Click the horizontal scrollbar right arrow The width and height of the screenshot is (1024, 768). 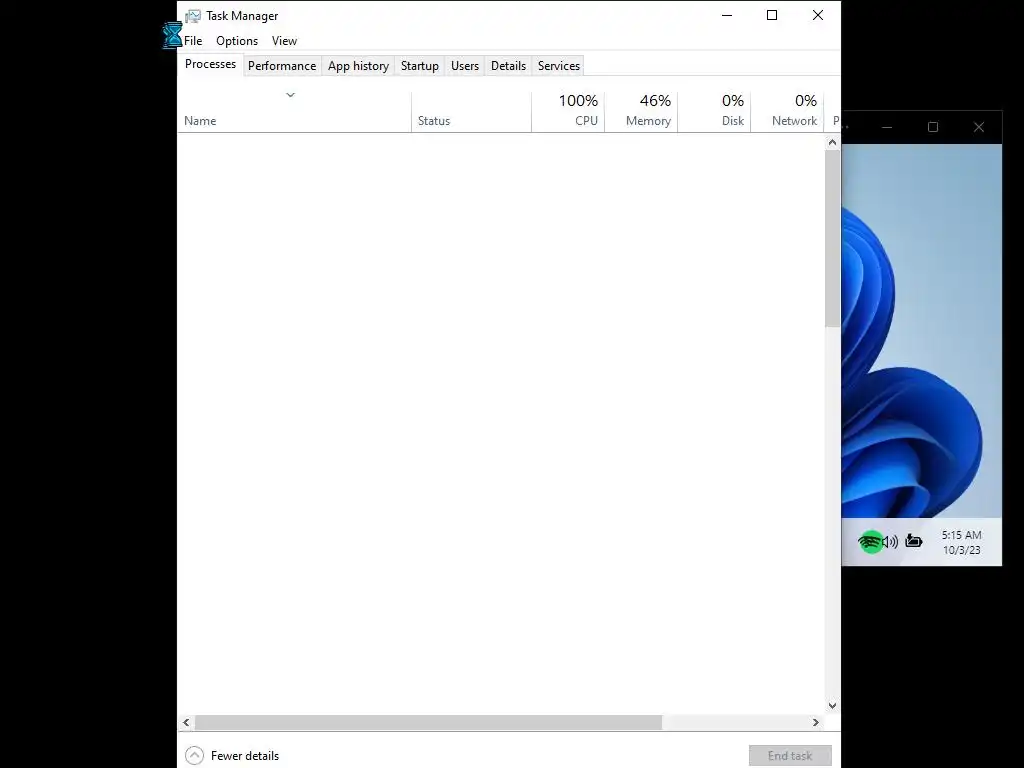[x=816, y=722]
